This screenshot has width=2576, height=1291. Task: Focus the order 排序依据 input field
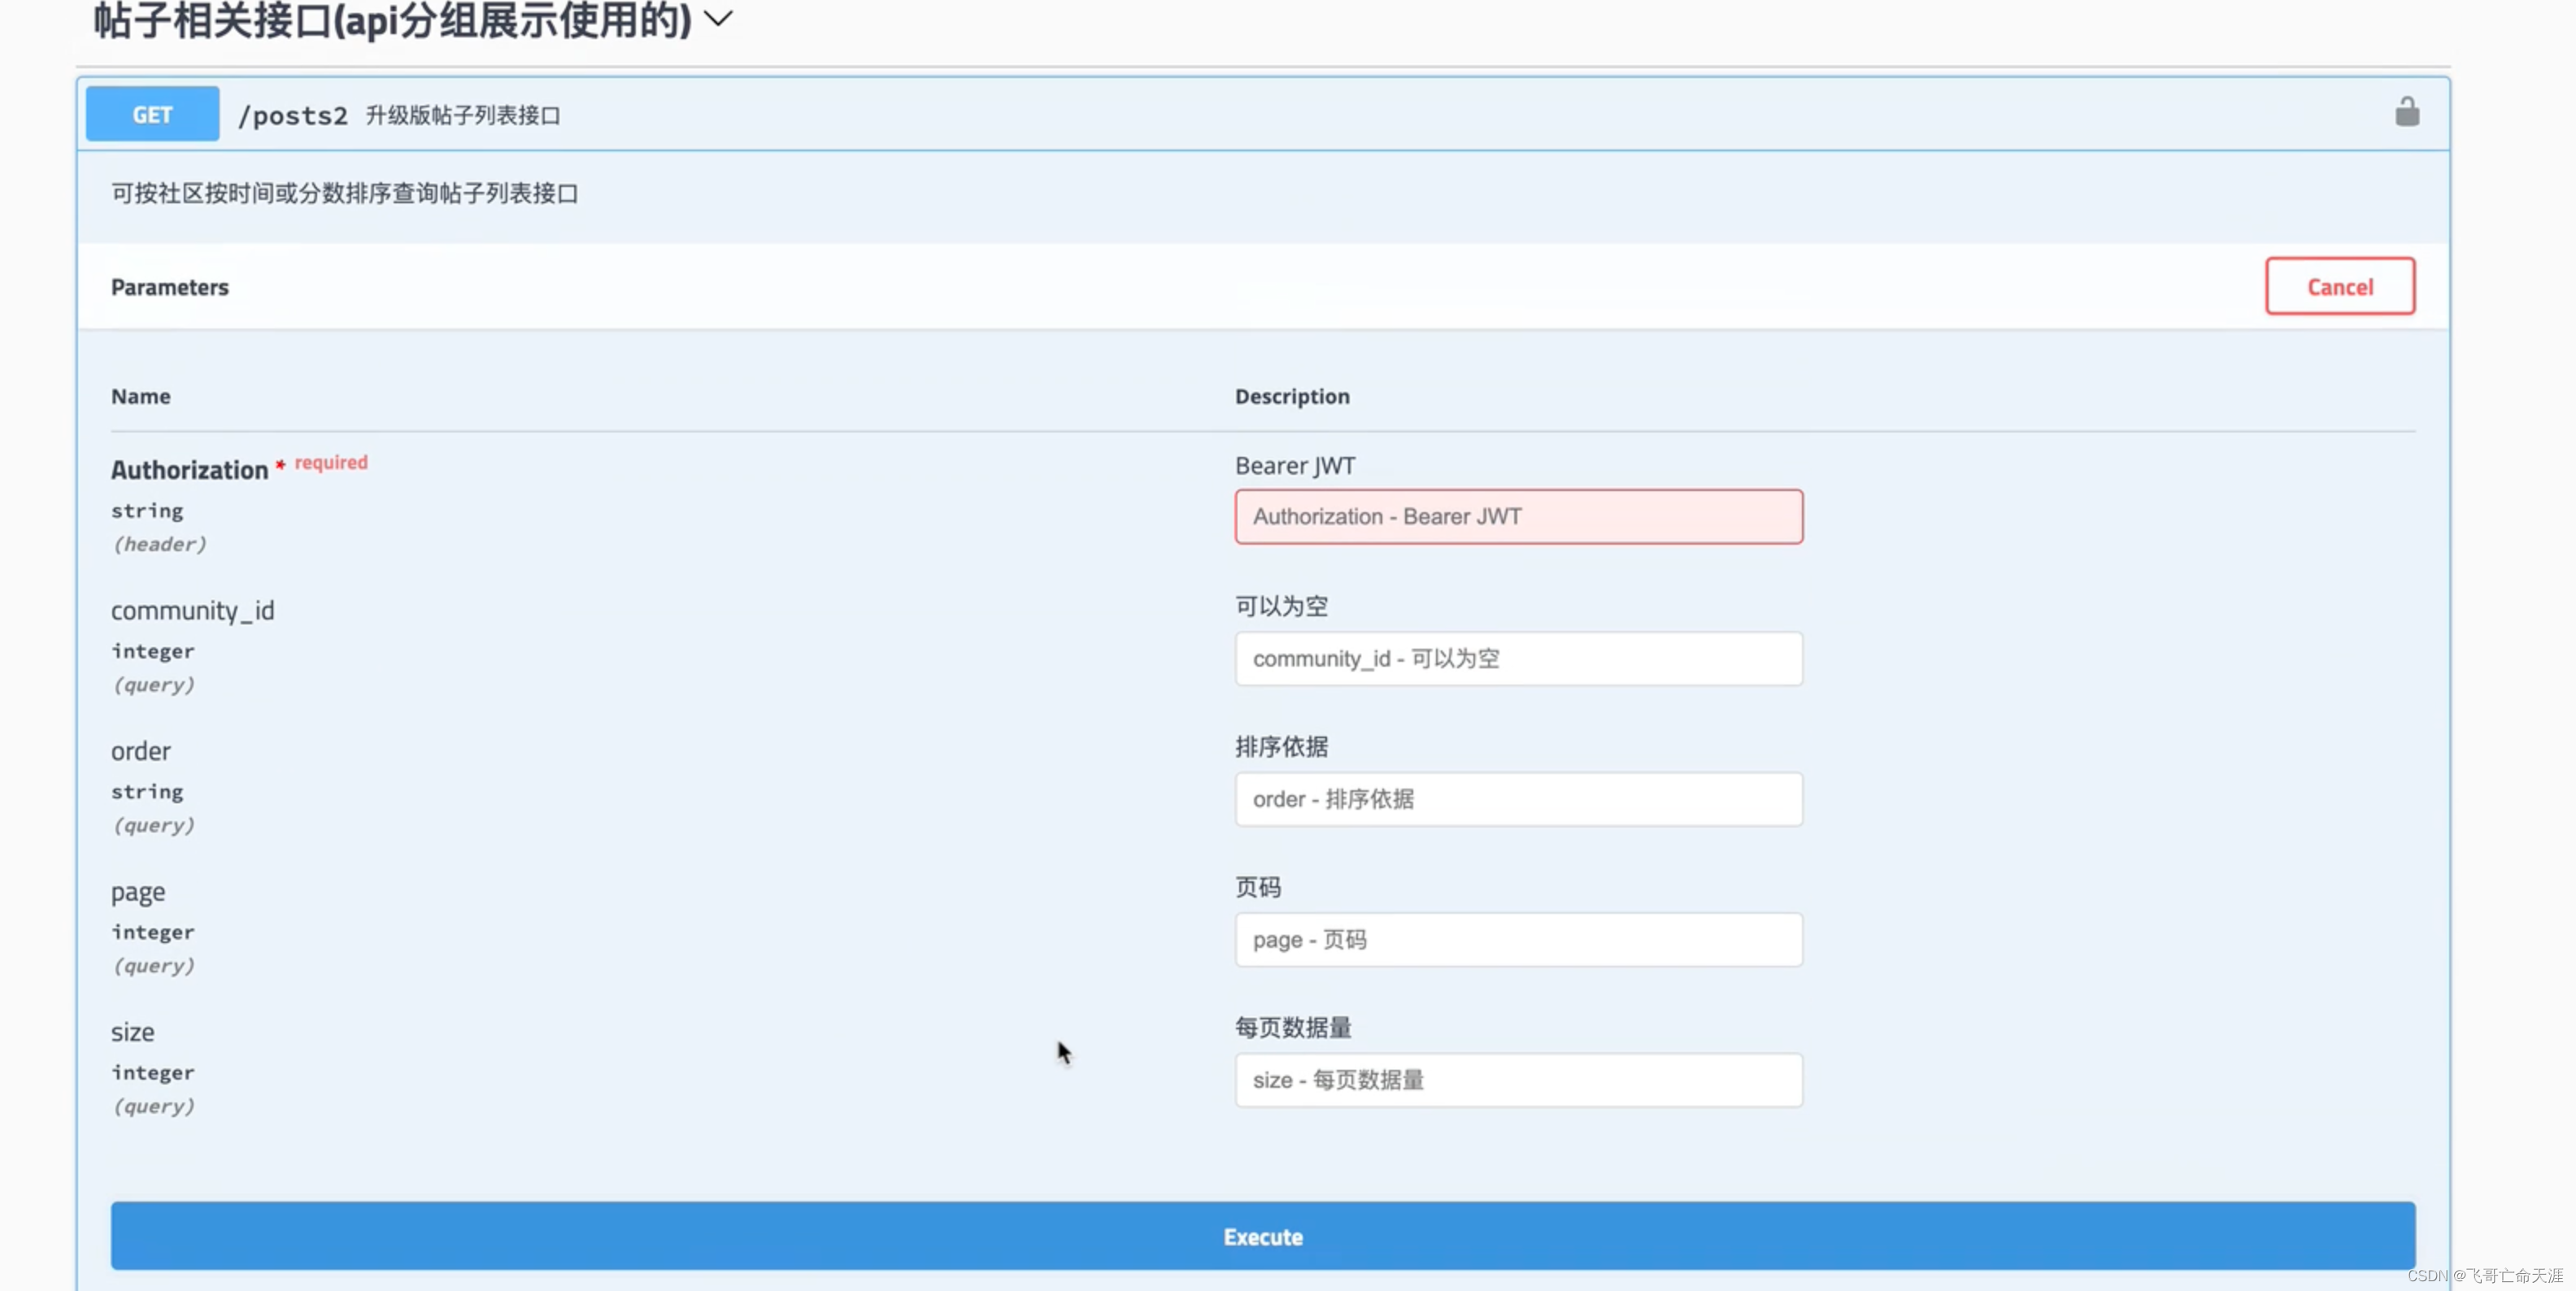pos(1518,799)
